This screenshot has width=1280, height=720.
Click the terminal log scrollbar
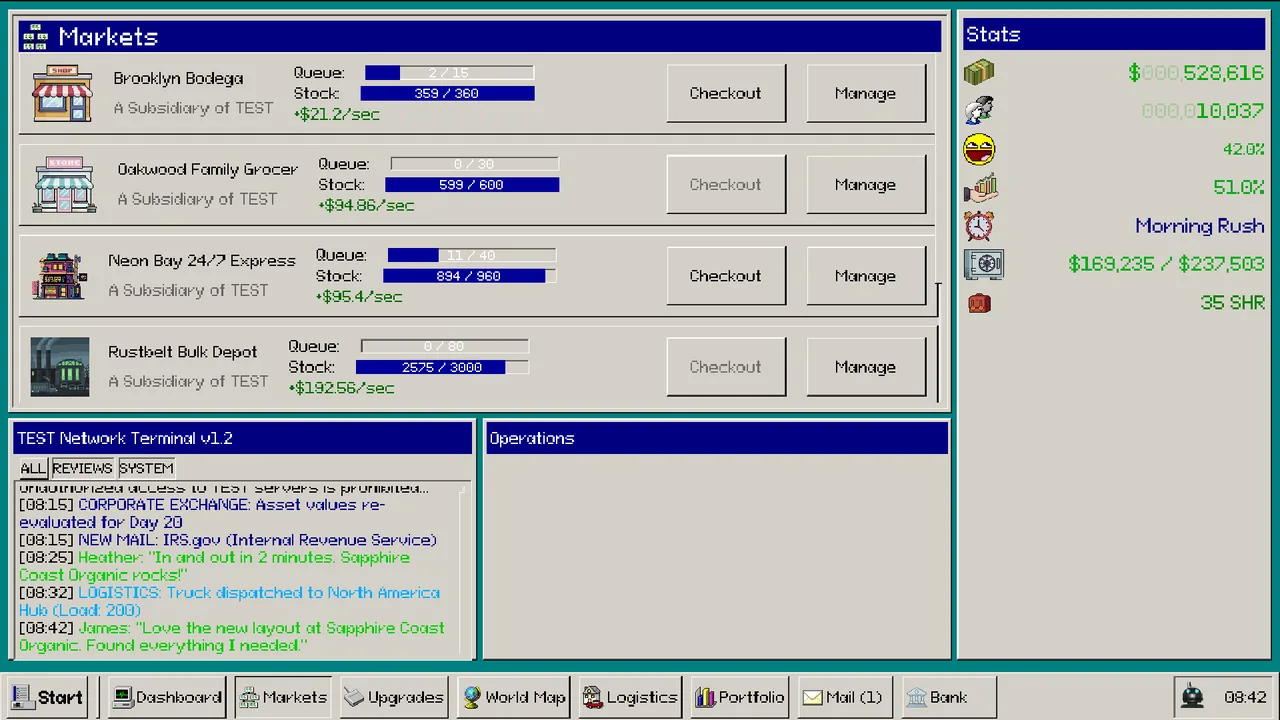click(465, 570)
